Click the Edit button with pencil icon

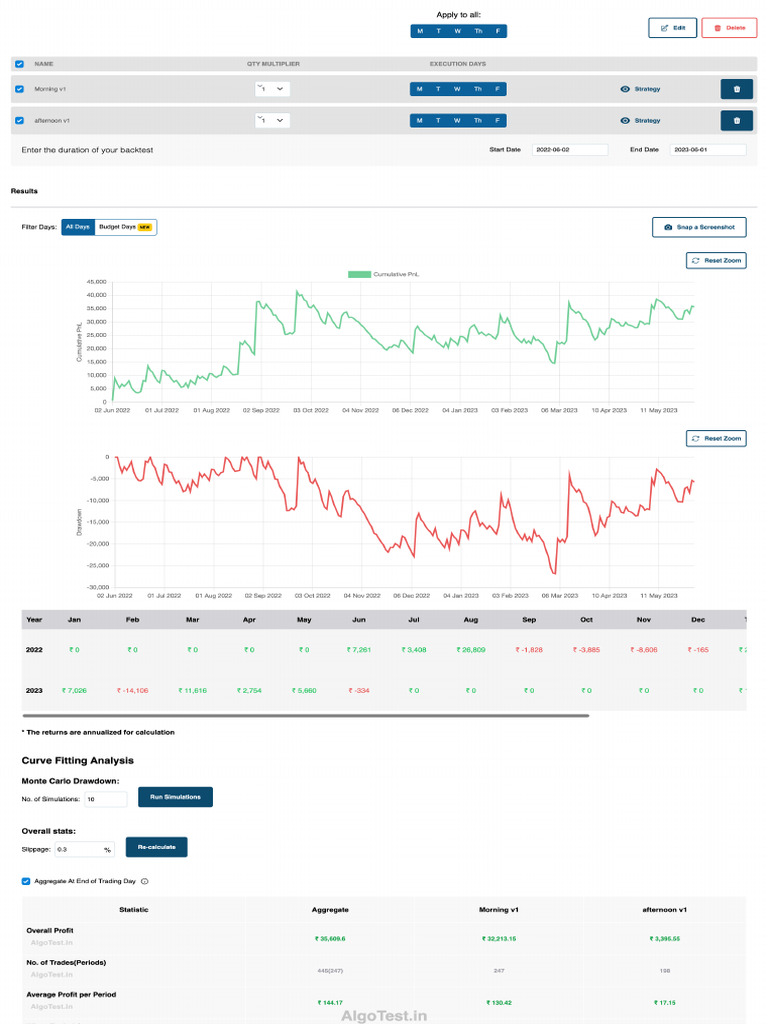672,28
